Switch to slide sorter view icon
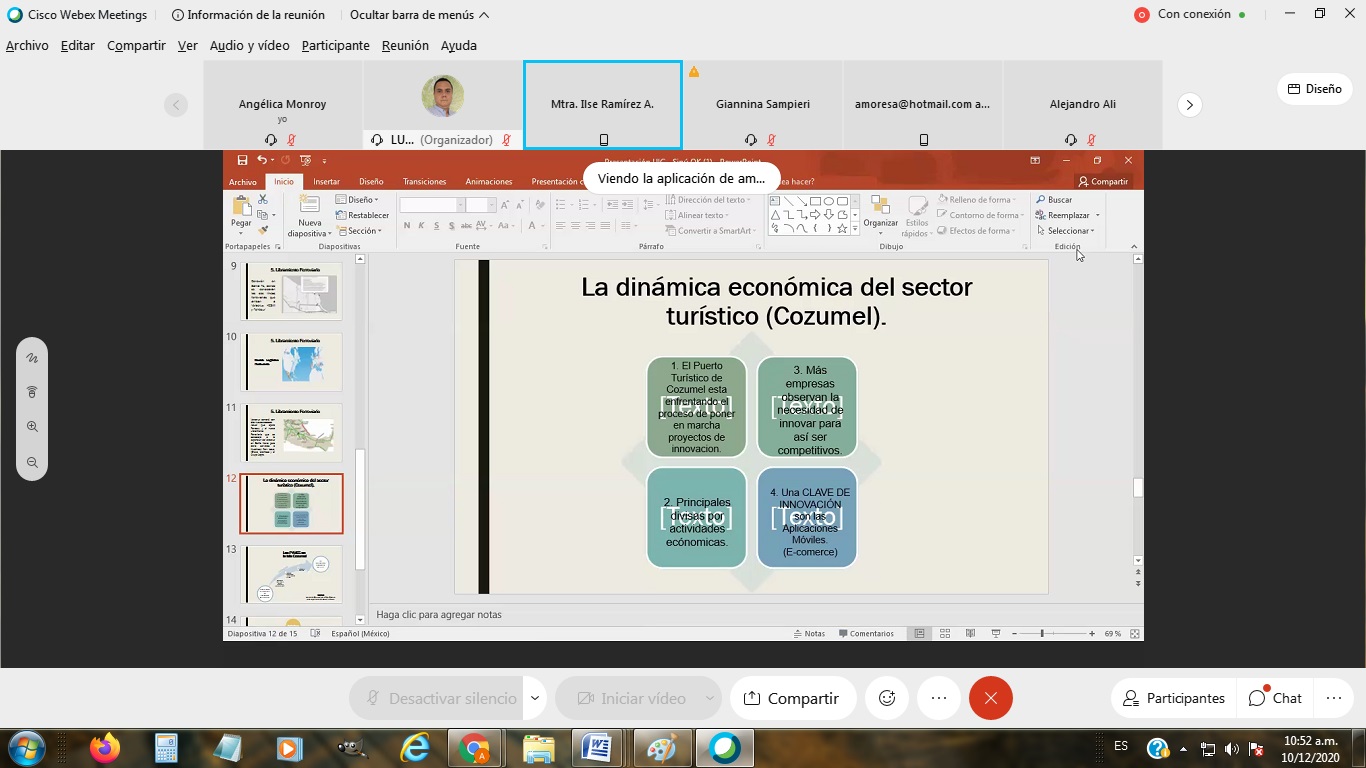1366x768 pixels. [x=945, y=634]
